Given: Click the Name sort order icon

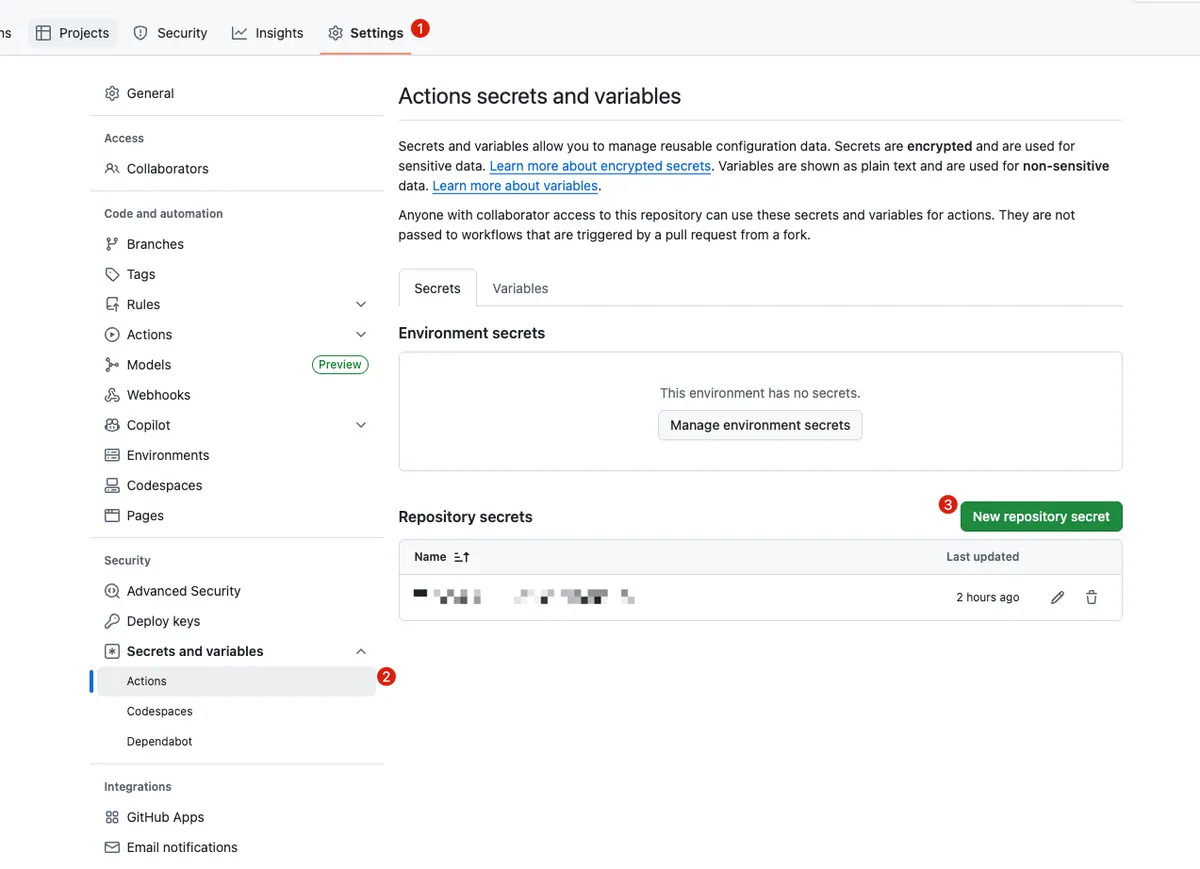Looking at the screenshot, I should (x=461, y=557).
